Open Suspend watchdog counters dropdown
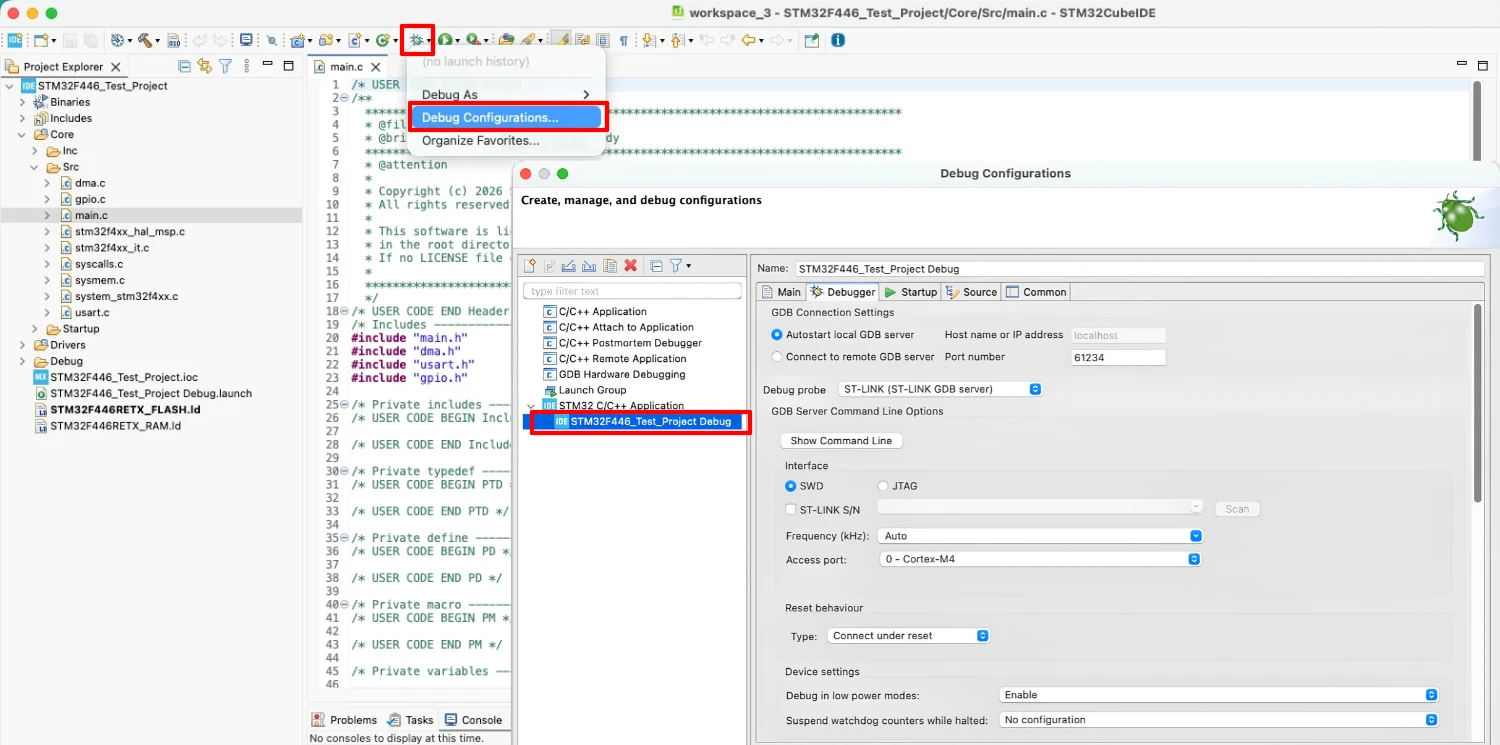The height and width of the screenshot is (745, 1500). pyautogui.click(x=1218, y=720)
